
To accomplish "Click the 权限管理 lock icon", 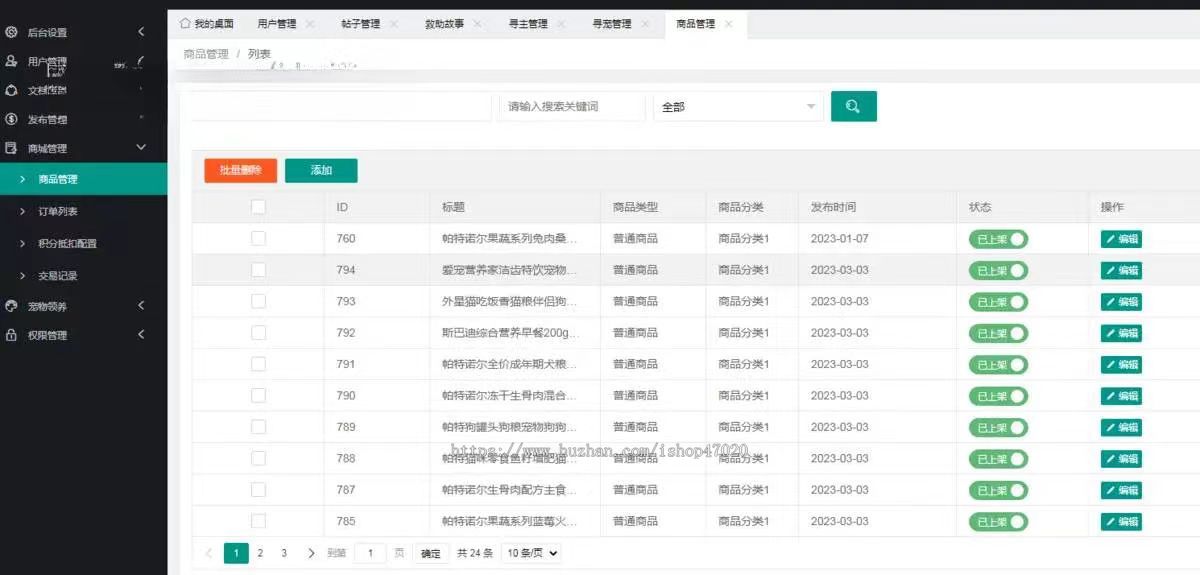I will point(12,335).
